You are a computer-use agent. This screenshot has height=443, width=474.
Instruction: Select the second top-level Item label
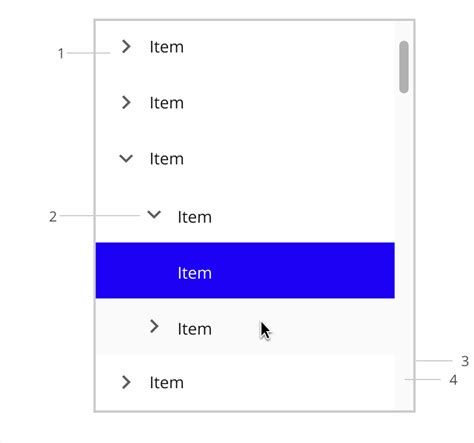click(x=167, y=103)
